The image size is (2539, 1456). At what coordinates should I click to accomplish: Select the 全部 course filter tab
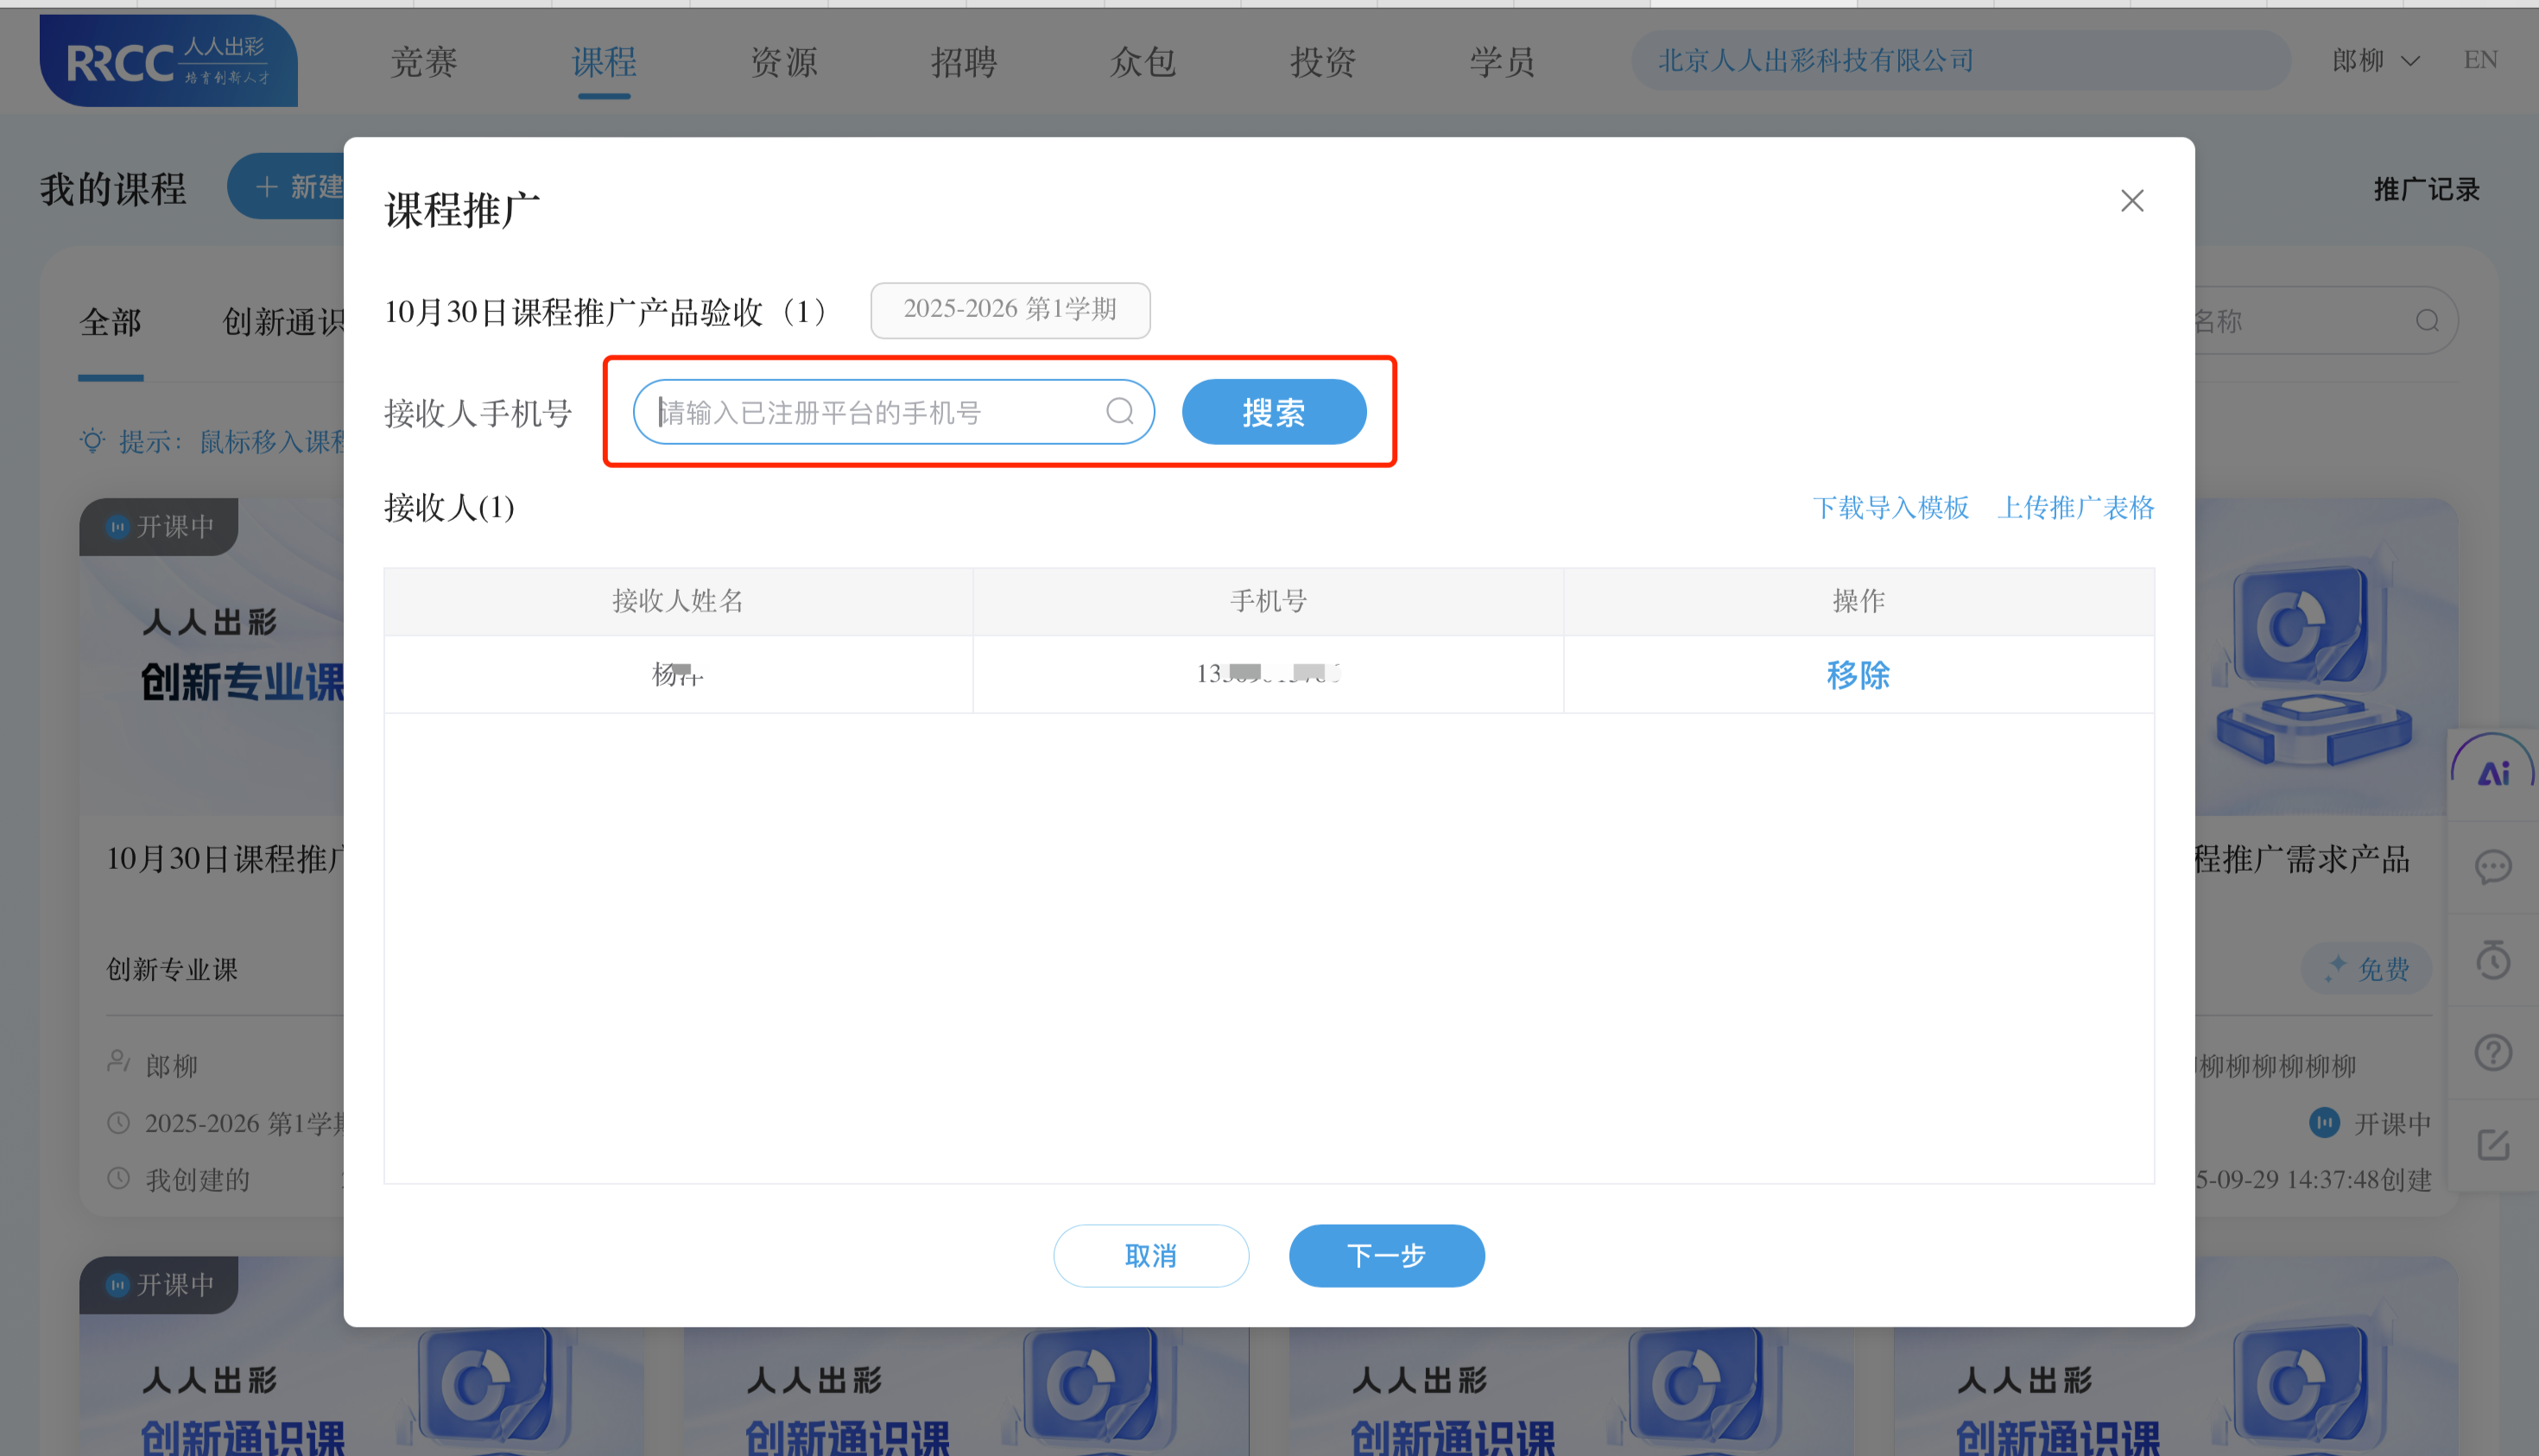point(110,322)
